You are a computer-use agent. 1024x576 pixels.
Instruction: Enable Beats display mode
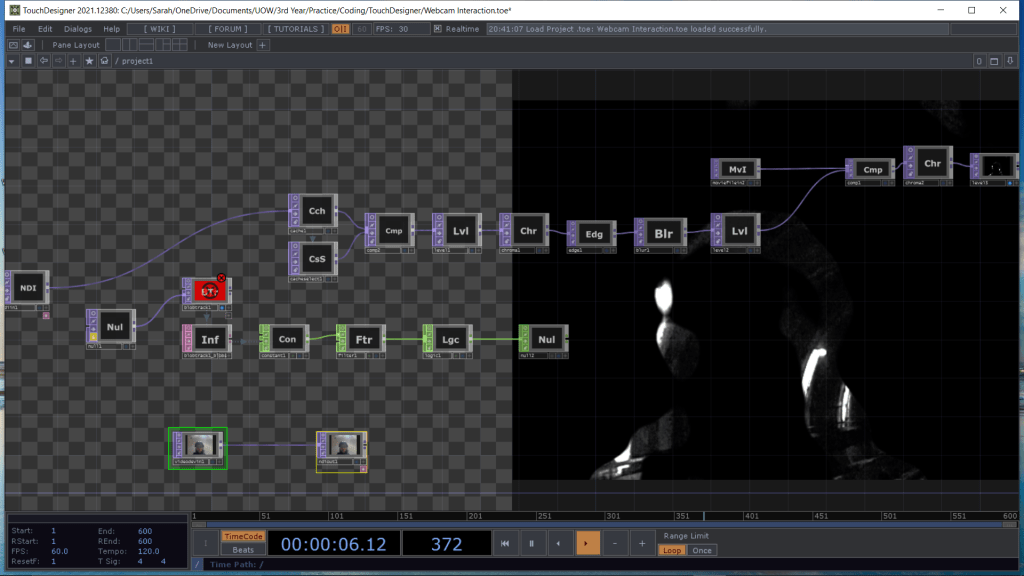click(x=242, y=550)
